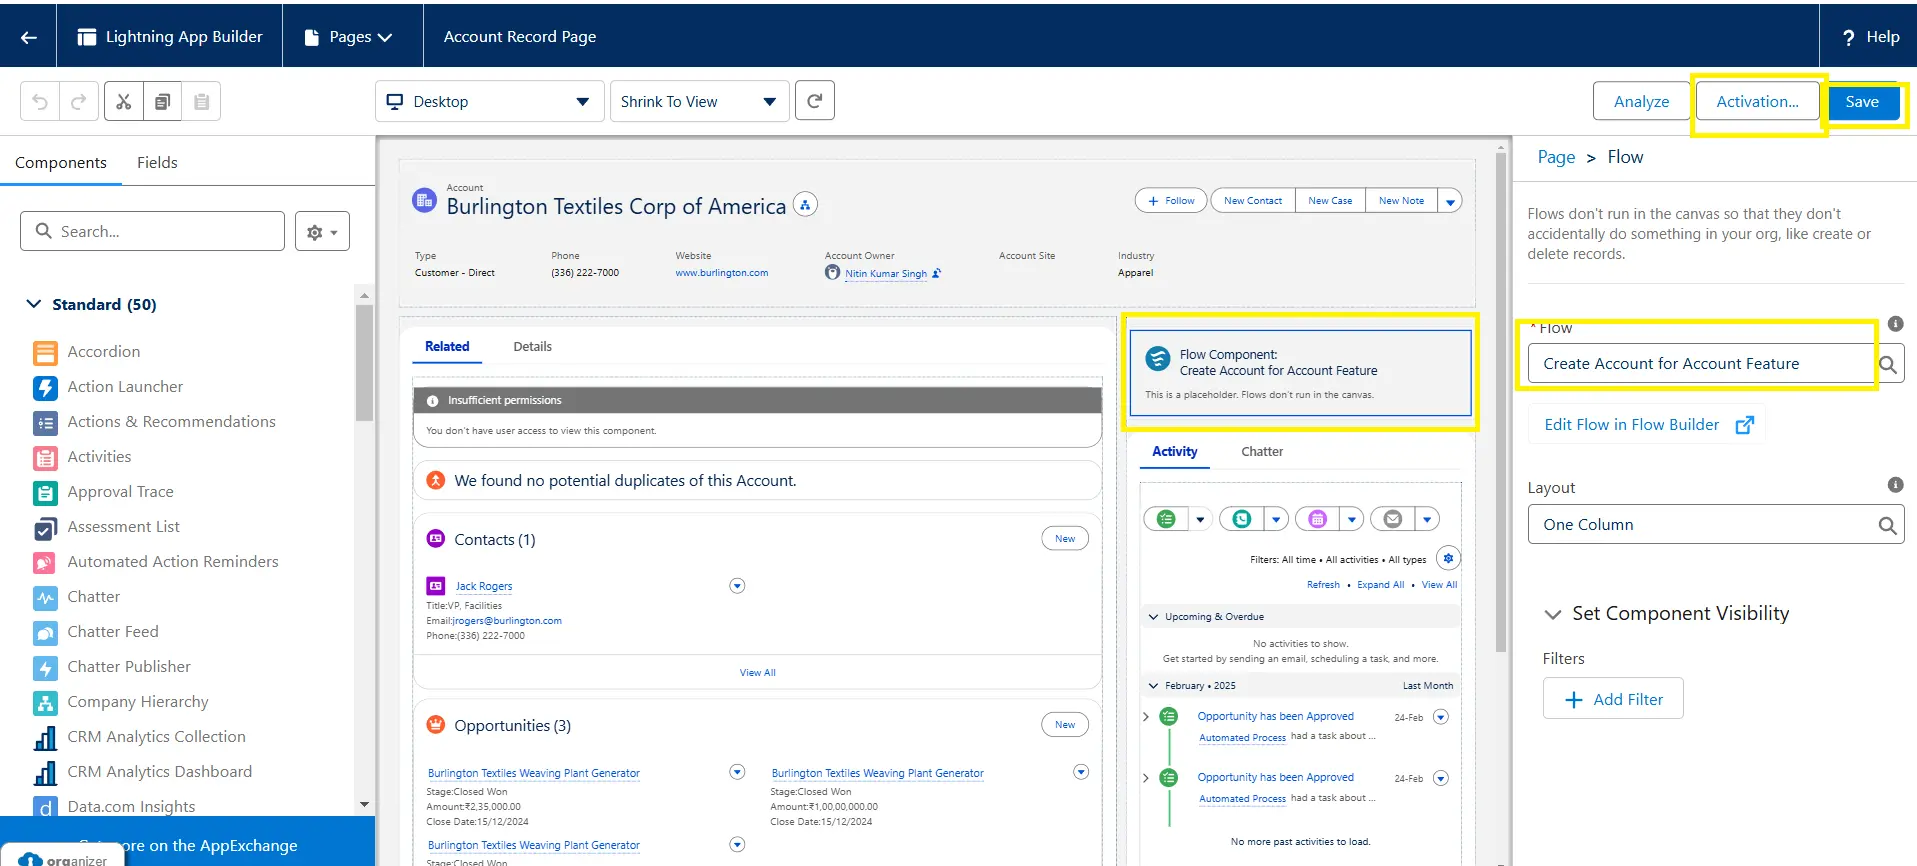Click Edit Flow in Flow Builder
Screen dimensions: 1917x866
pos(1648,425)
